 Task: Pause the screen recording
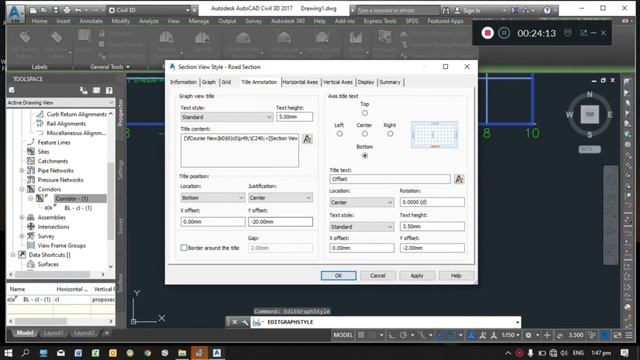click(x=504, y=33)
